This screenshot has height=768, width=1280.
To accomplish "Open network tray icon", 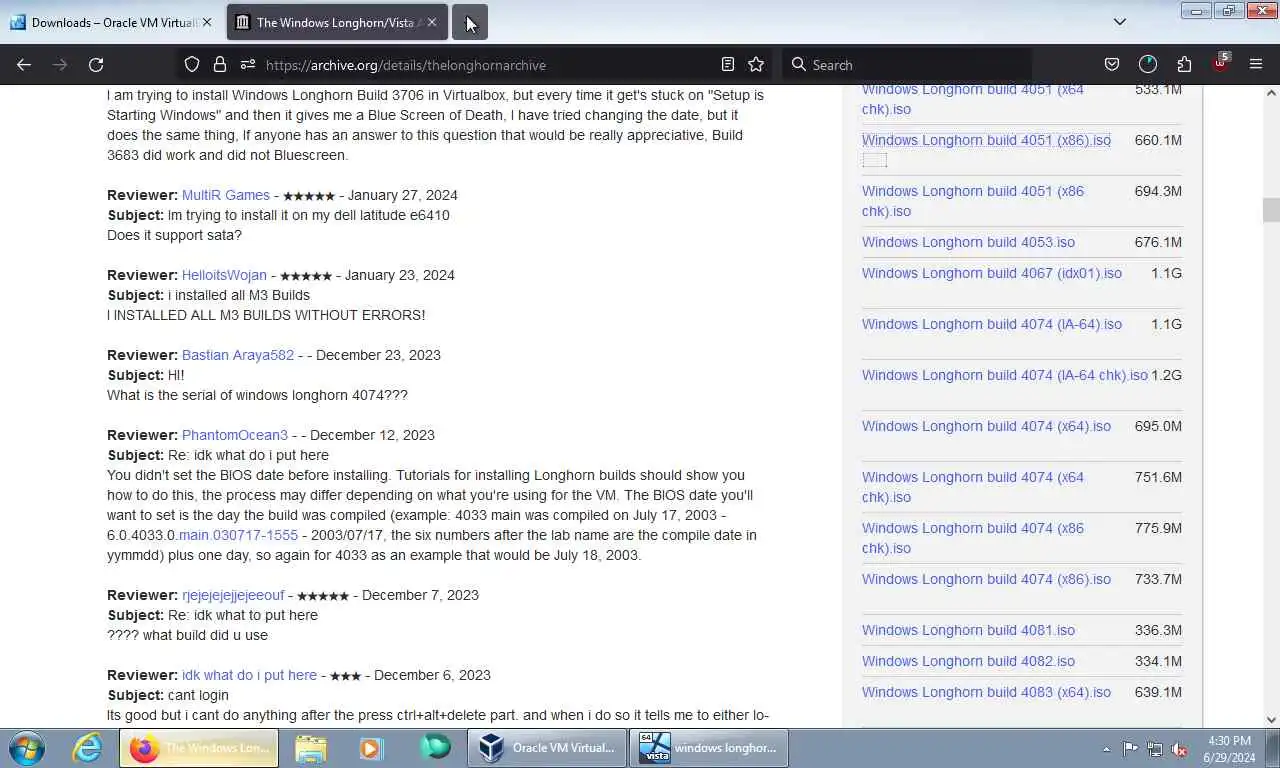I will click(x=1155, y=749).
